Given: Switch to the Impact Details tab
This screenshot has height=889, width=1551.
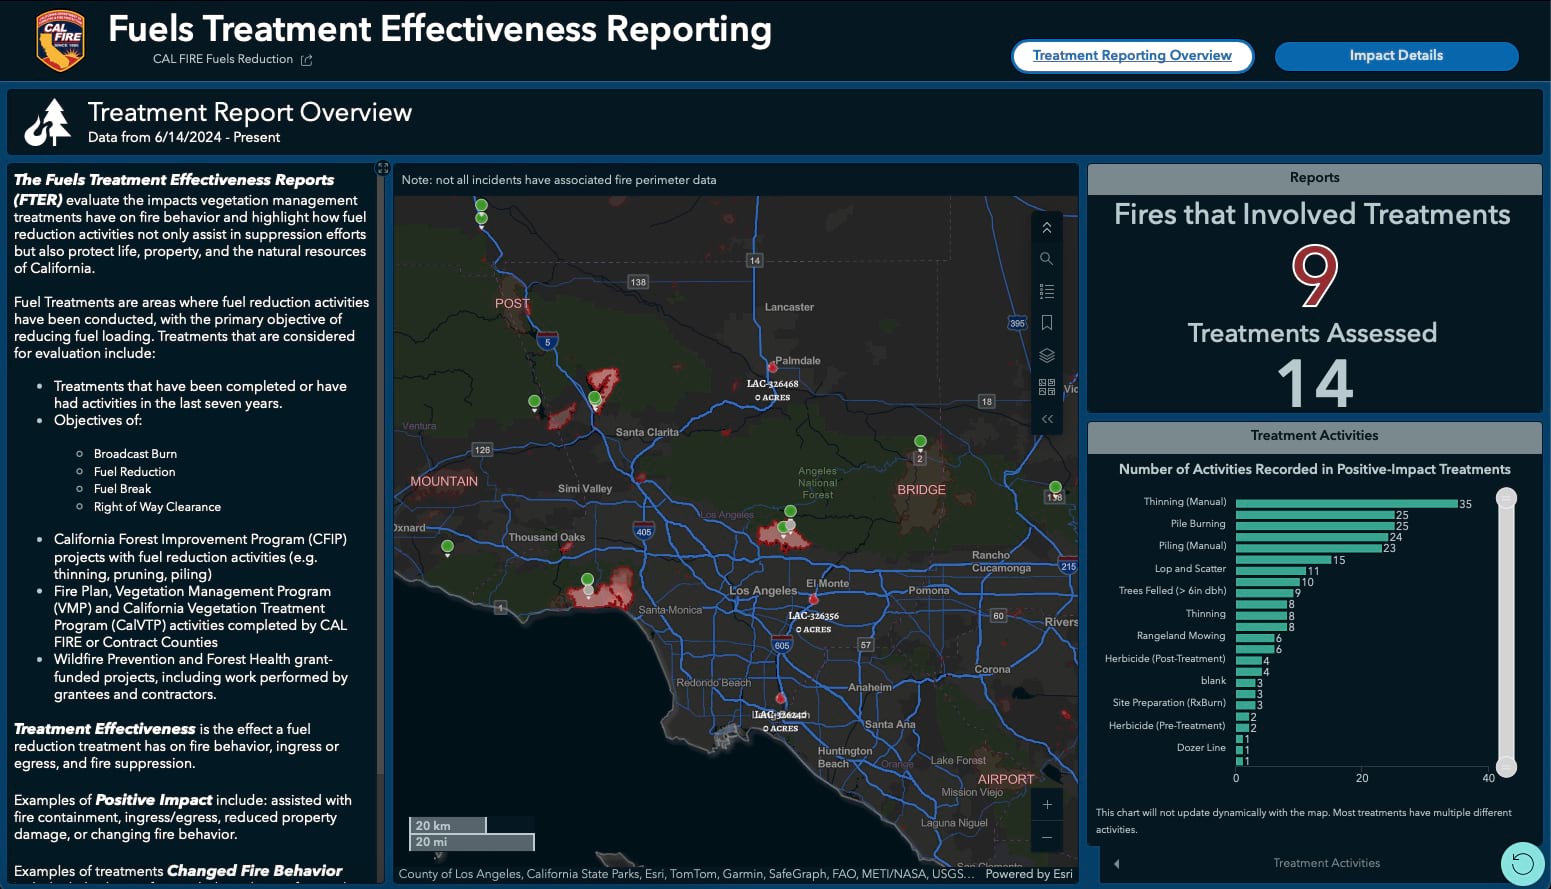Looking at the screenshot, I should coord(1396,56).
